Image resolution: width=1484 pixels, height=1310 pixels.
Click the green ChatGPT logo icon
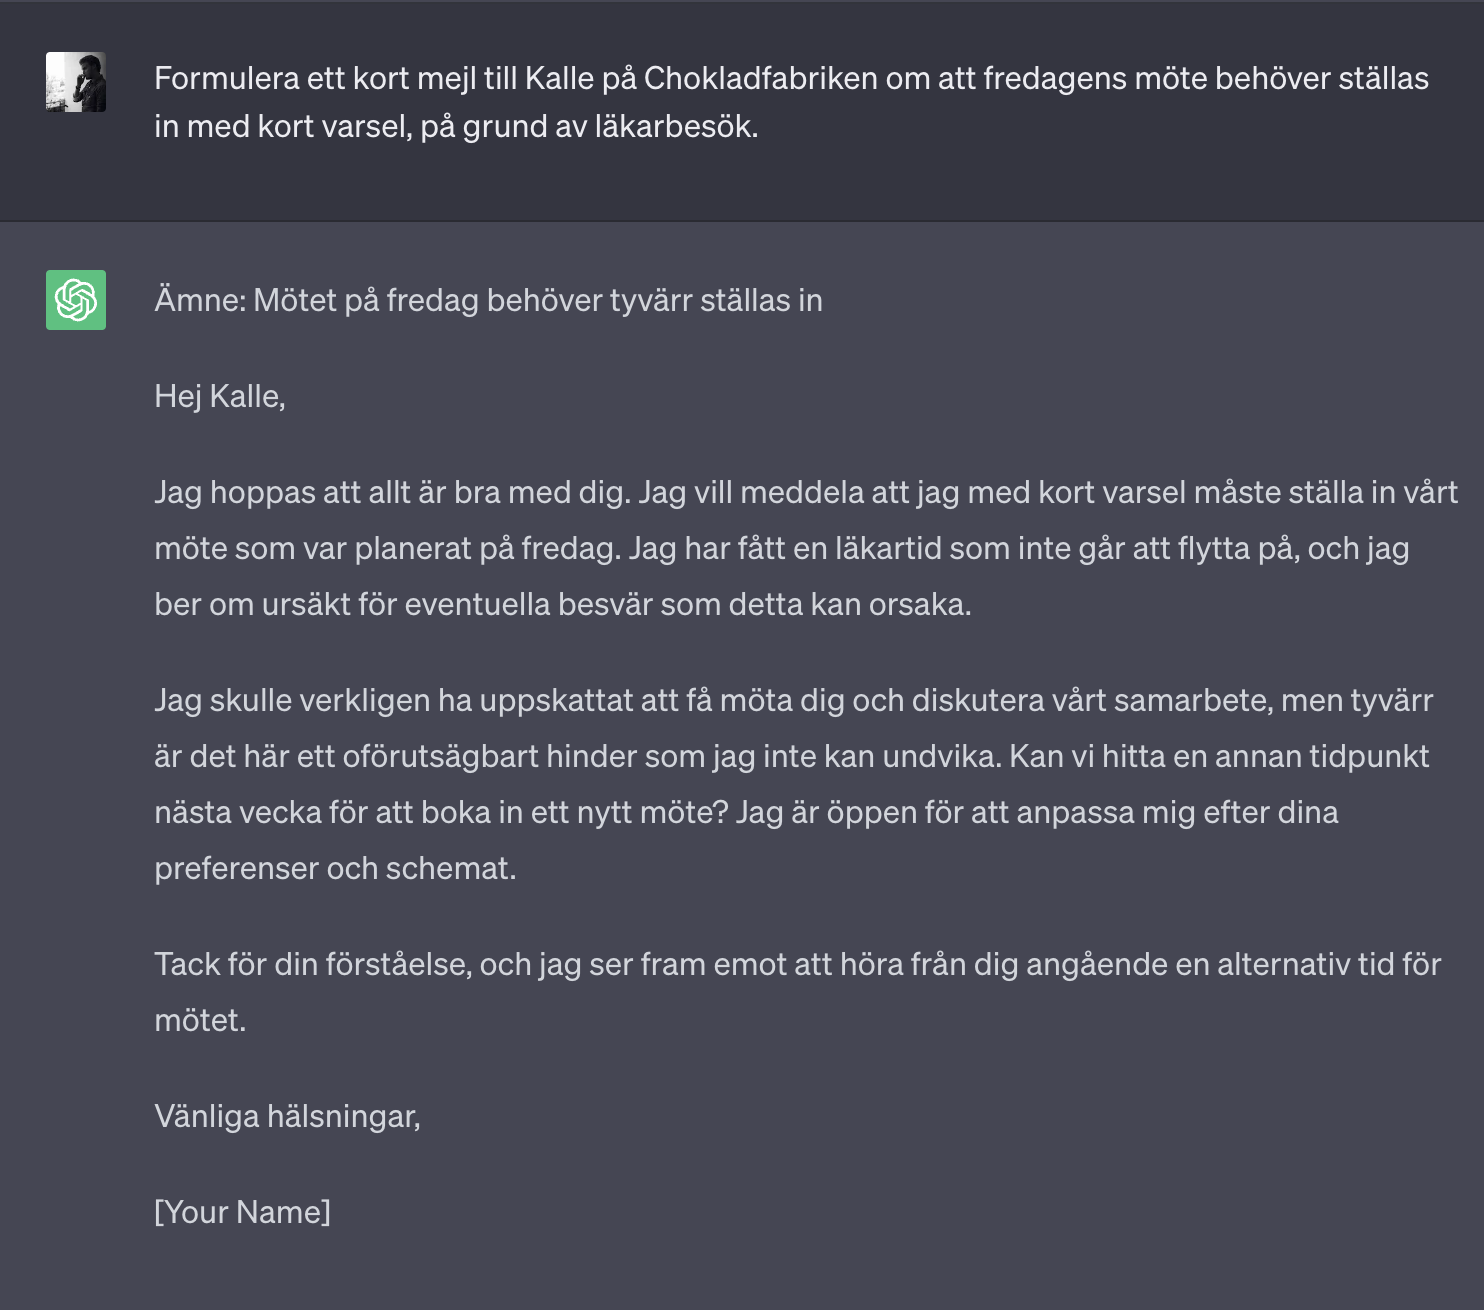[76, 300]
